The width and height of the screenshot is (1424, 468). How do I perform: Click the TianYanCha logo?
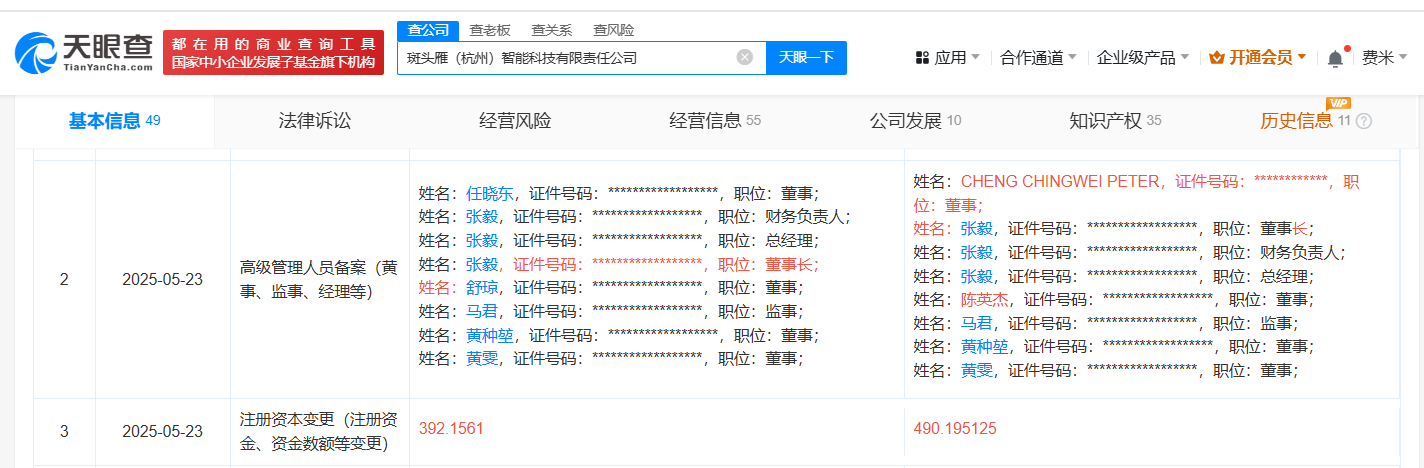[84, 52]
